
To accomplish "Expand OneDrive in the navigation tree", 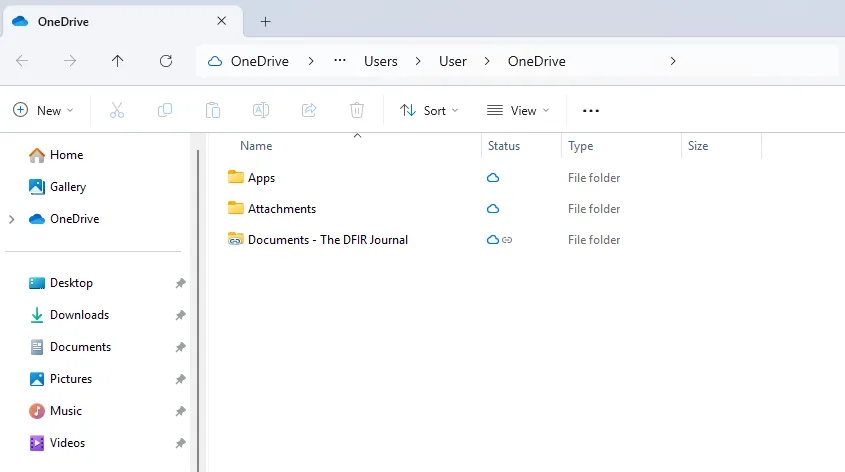I will pyautogui.click(x=11, y=219).
